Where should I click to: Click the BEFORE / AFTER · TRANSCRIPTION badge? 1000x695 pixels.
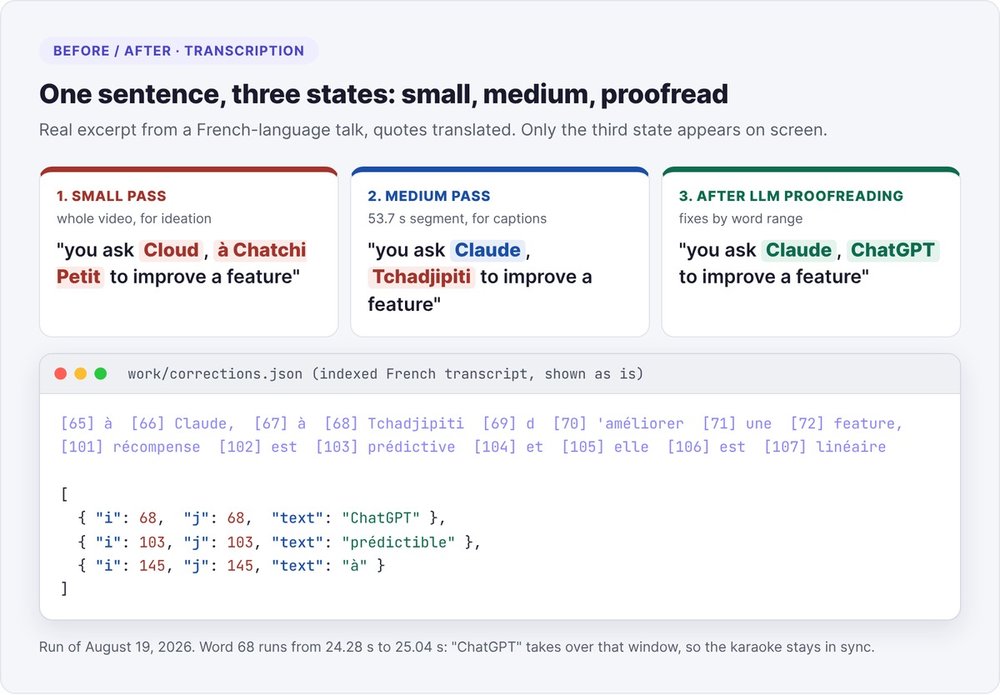pyautogui.click(x=179, y=51)
